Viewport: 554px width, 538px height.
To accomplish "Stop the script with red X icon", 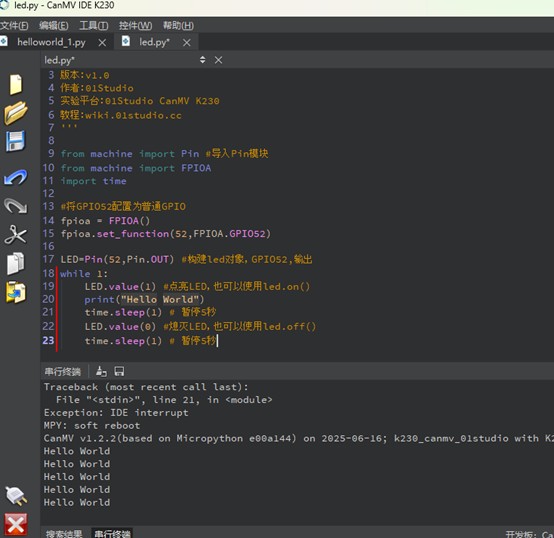I will click(16, 524).
